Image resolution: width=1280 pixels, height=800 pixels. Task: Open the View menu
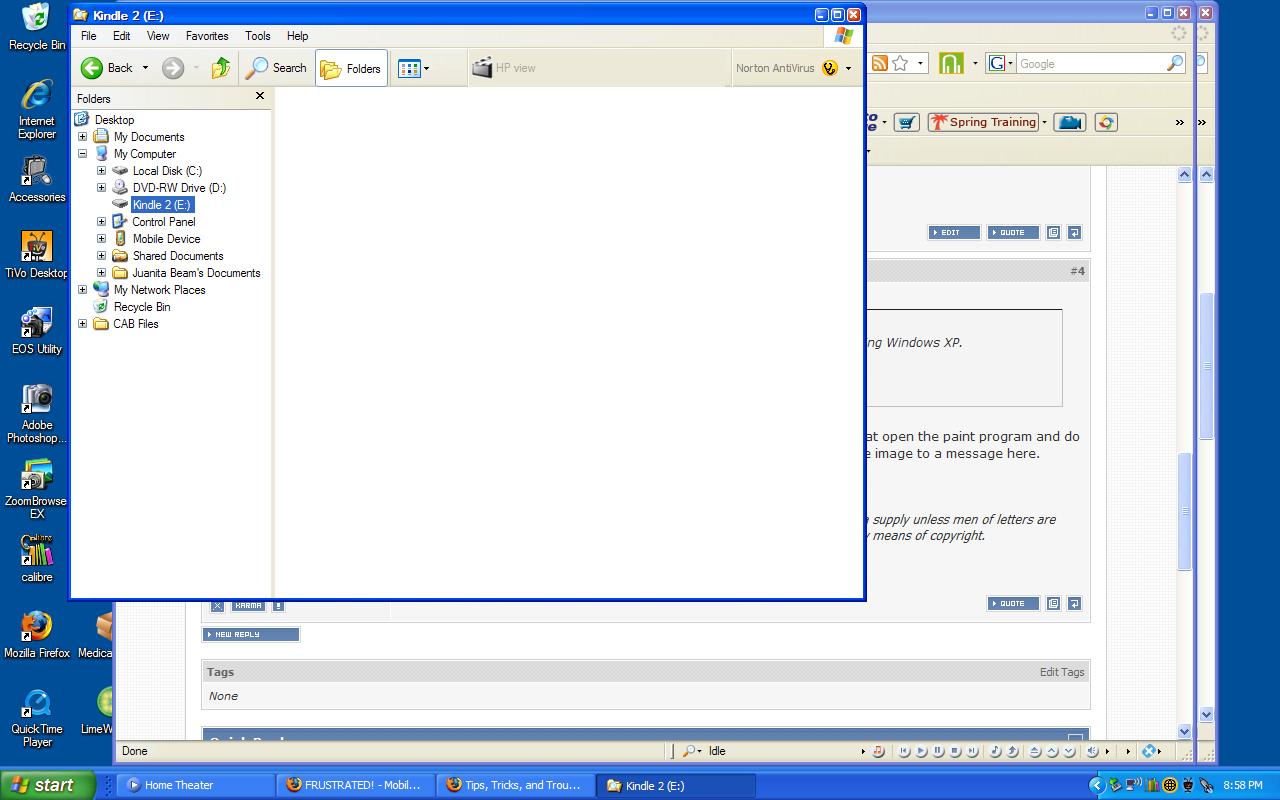point(158,36)
